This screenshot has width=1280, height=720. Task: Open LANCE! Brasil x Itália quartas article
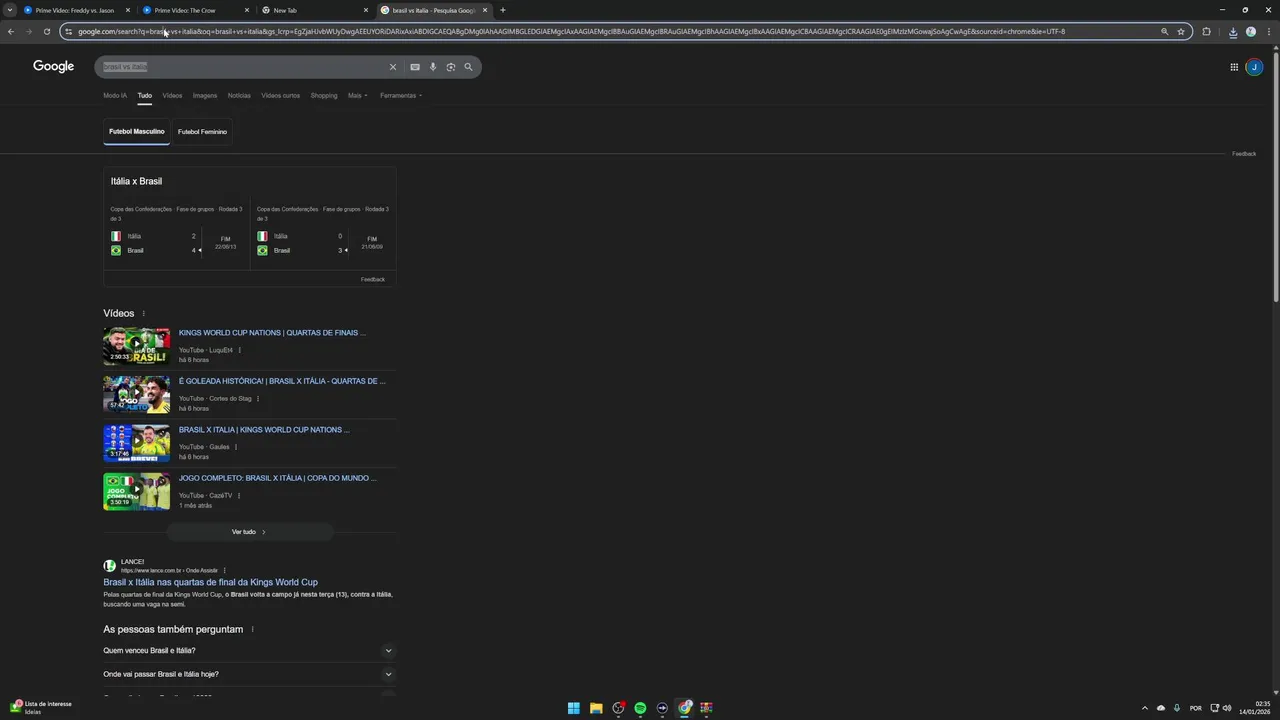click(x=210, y=582)
